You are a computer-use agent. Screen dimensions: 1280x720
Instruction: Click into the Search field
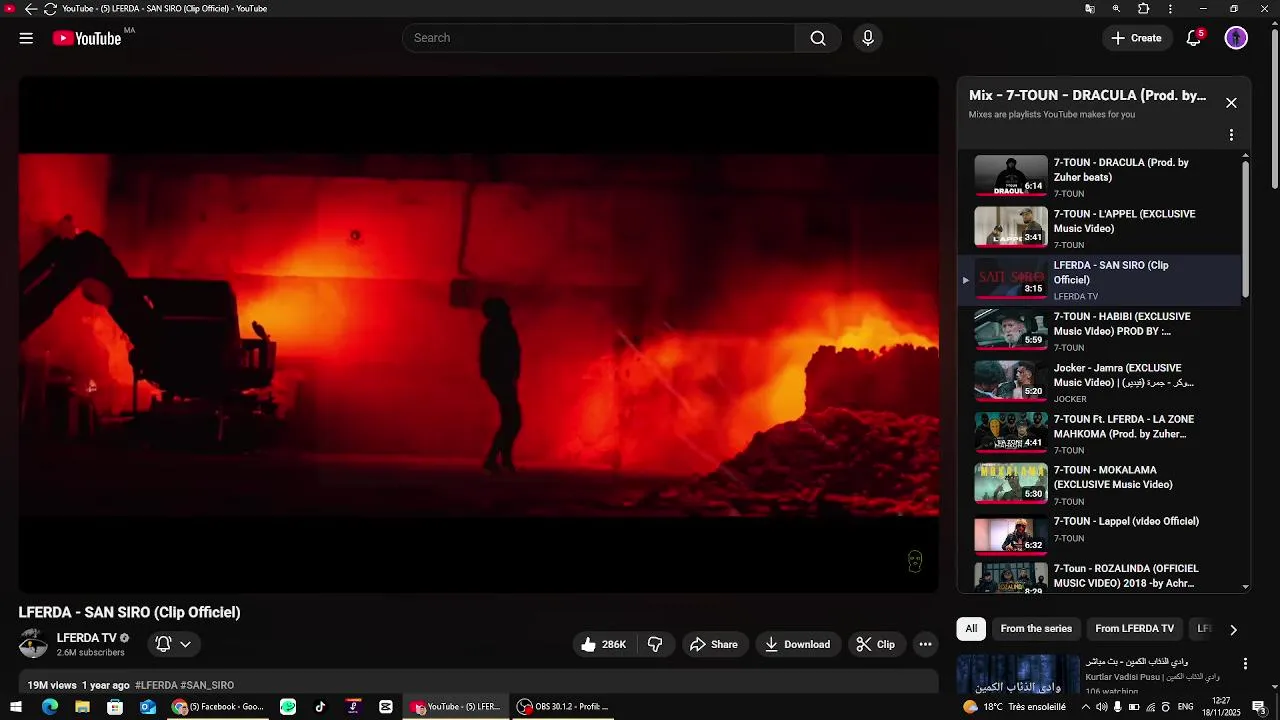(600, 38)
